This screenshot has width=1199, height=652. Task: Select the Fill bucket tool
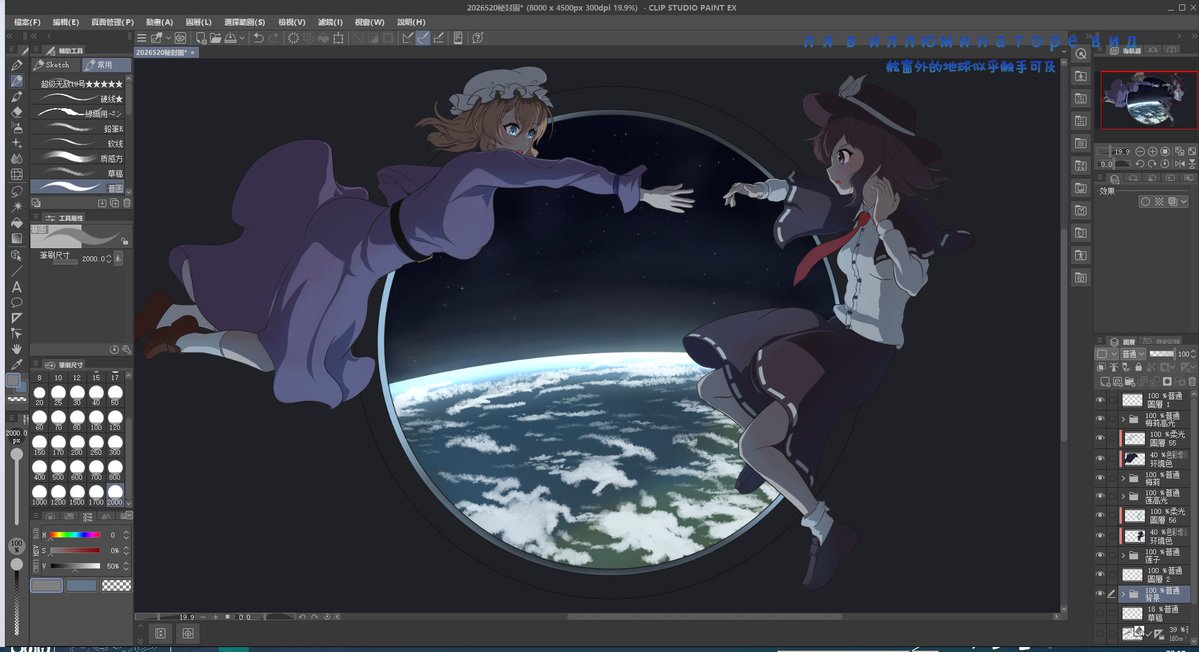pyautogui.click(x=16, y=222)
